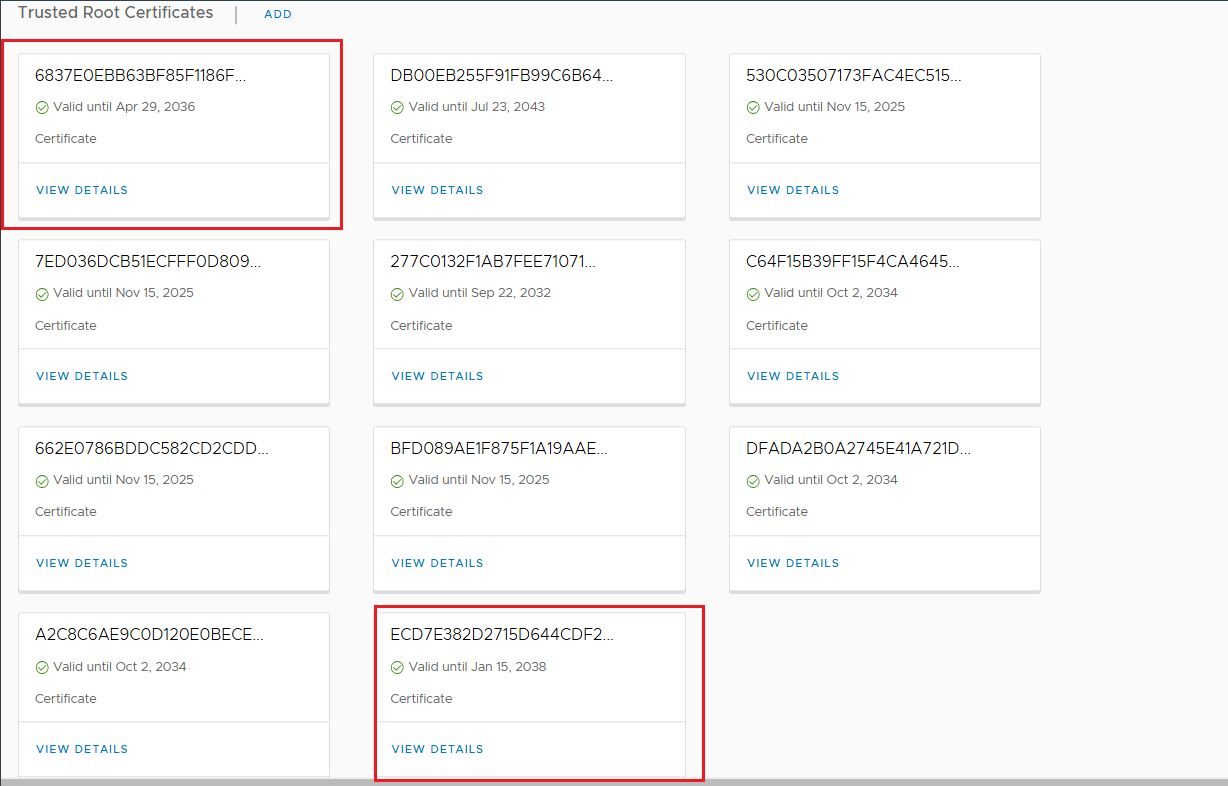This screenshot has width=1228, height=786.
Task: Select certificate title 530C03507173FAC4EC515
Action: [854, 75]
